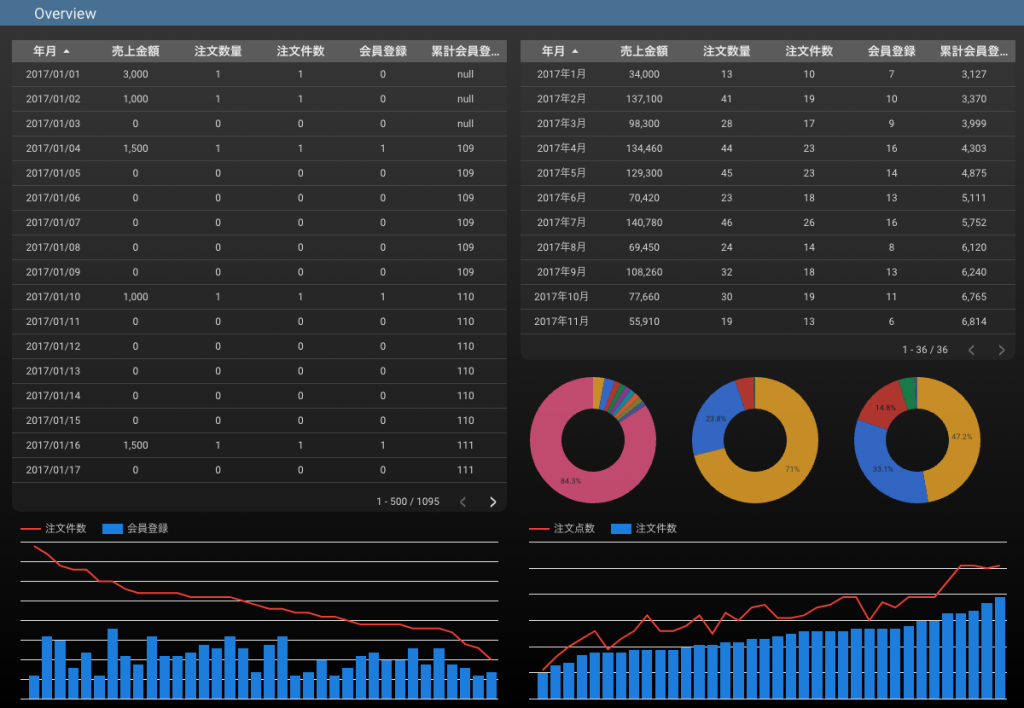Sort monthly table by 会員登録 column
Image resolution: width=1024 pixels, height=708 pixels.
click(891, 51)
